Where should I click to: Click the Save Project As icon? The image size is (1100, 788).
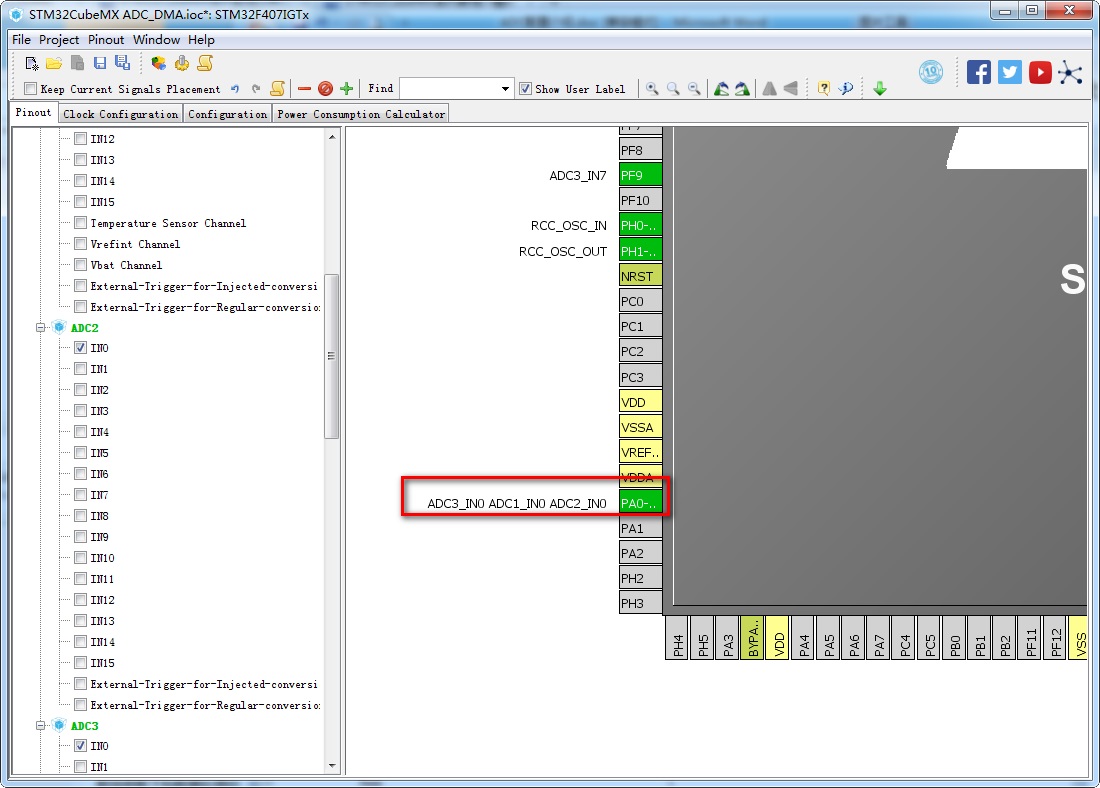(123, 64)
